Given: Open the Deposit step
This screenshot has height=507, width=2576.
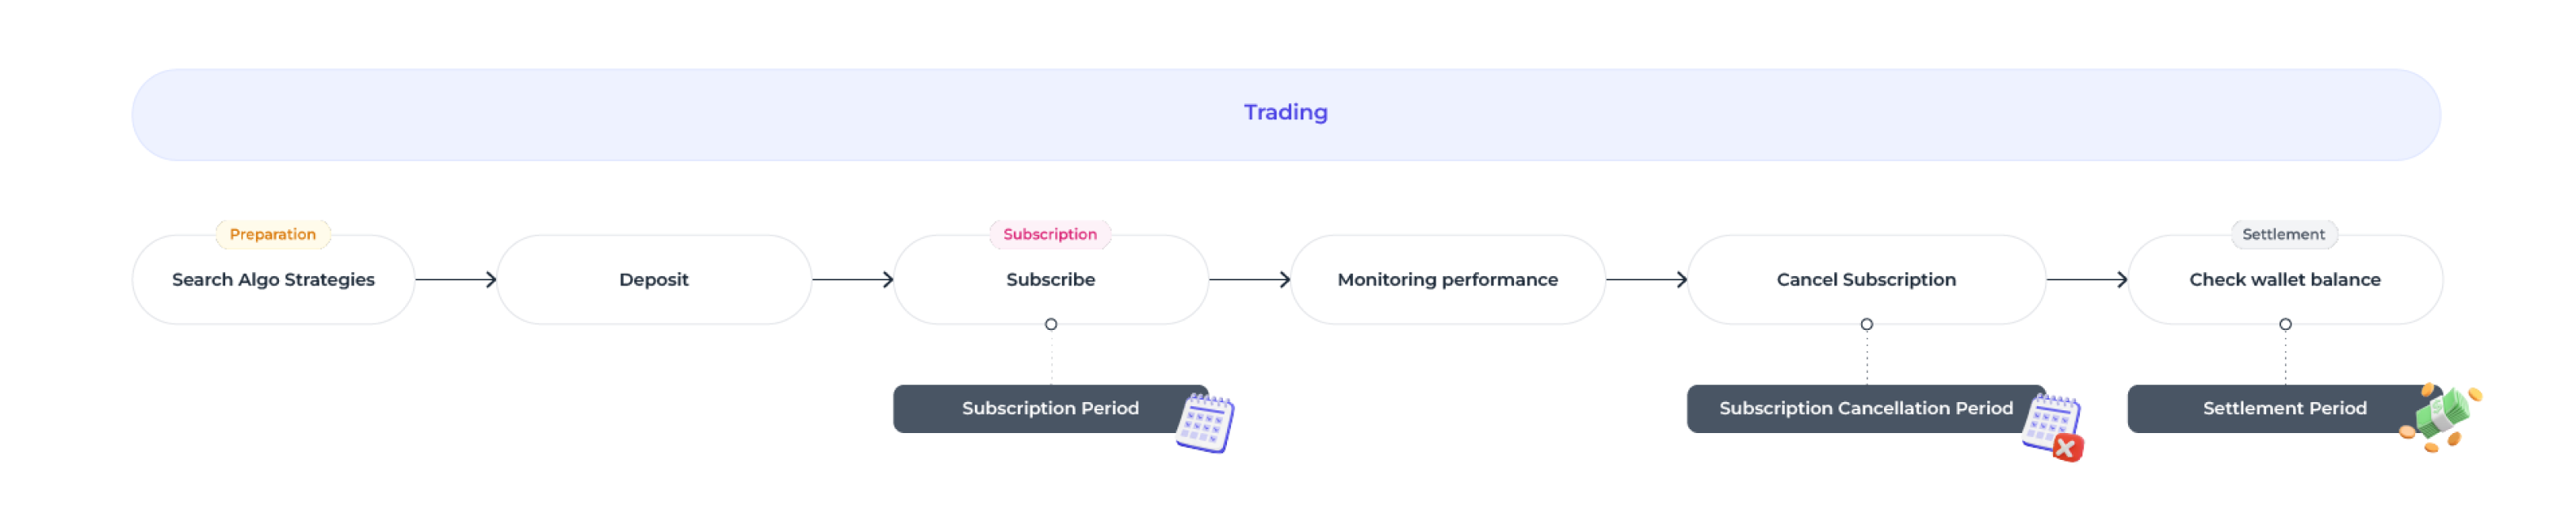Looking at the screenshot, I should tap(654, 280).
